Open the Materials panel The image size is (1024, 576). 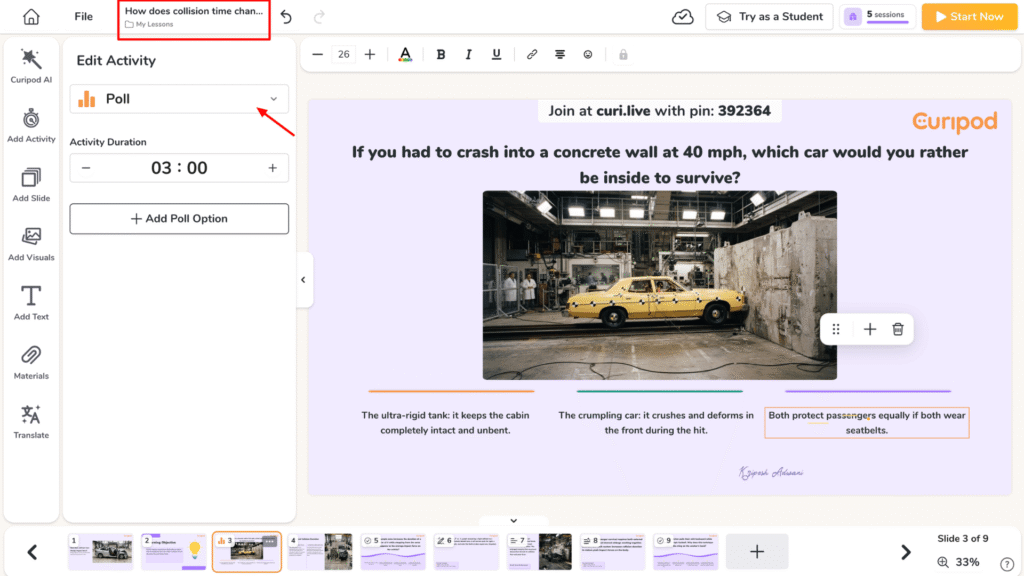click(x=31, y=362)
